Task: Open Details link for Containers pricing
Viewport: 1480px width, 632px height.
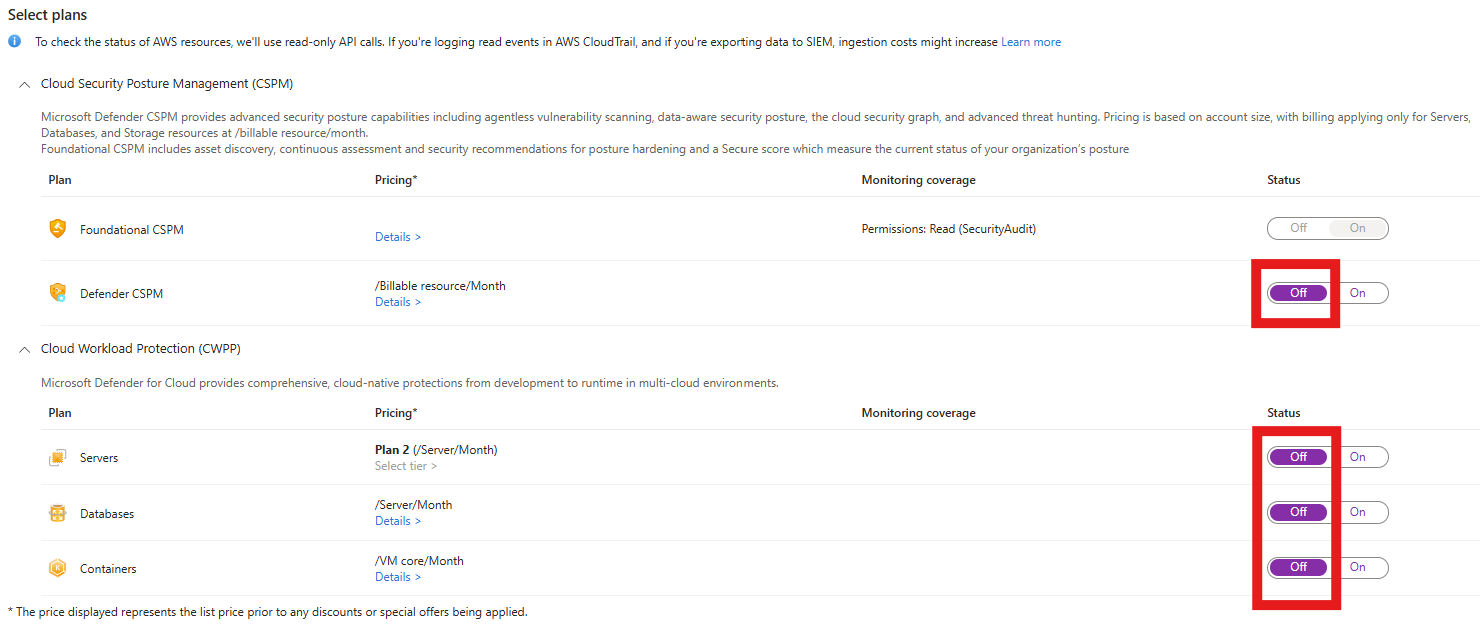Action: [x=398, y=577]
